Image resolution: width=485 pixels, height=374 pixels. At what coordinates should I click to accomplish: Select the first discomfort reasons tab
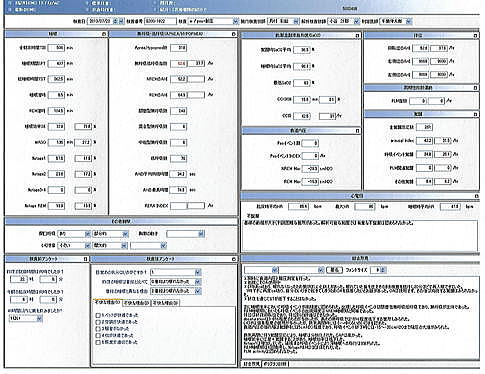[107, 303]
